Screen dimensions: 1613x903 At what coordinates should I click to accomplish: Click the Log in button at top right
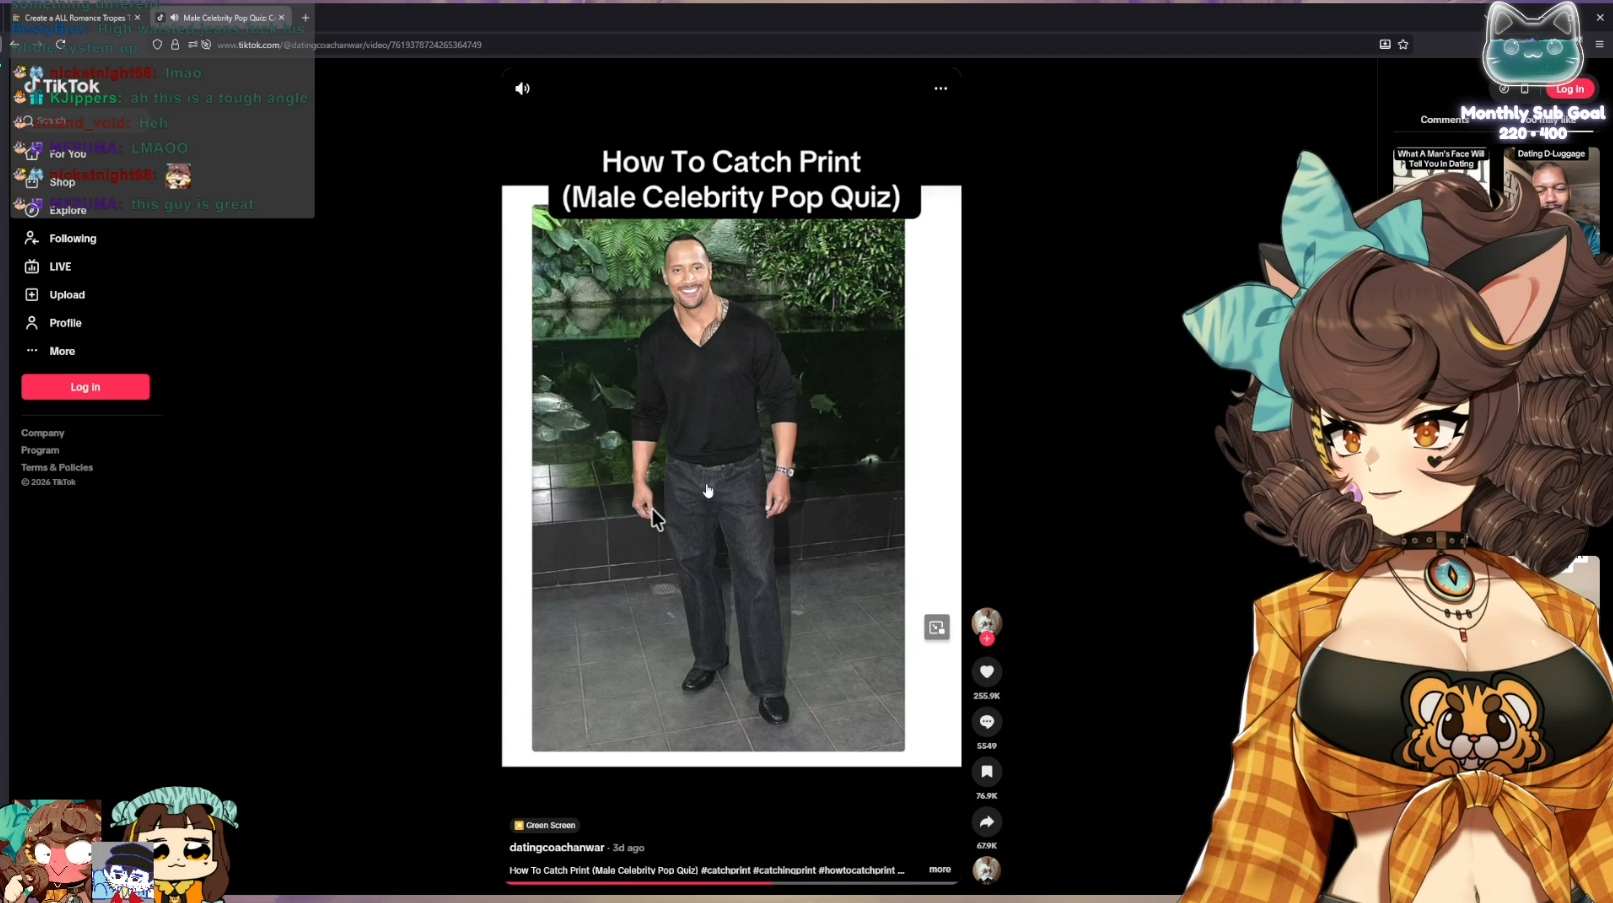tap(1570, 89)
